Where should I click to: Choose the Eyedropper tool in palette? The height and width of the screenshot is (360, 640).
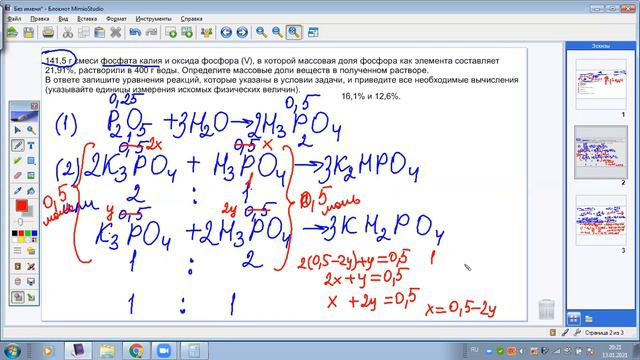coord(18,191)
